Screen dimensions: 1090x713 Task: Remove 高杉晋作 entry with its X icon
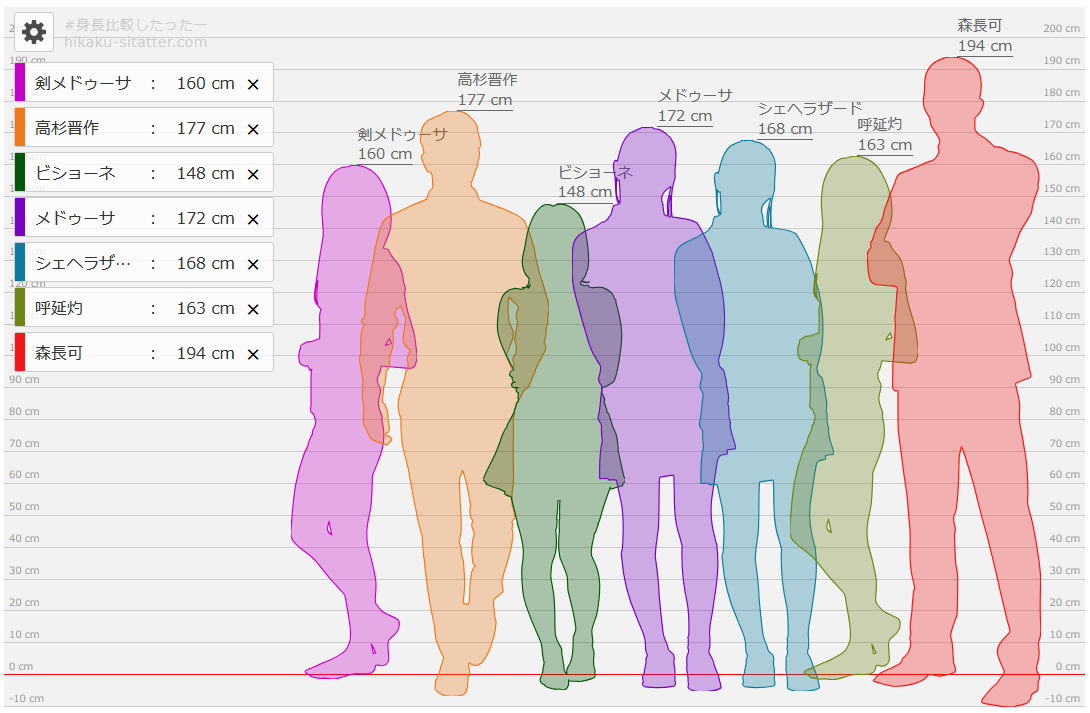click(253, 129)
